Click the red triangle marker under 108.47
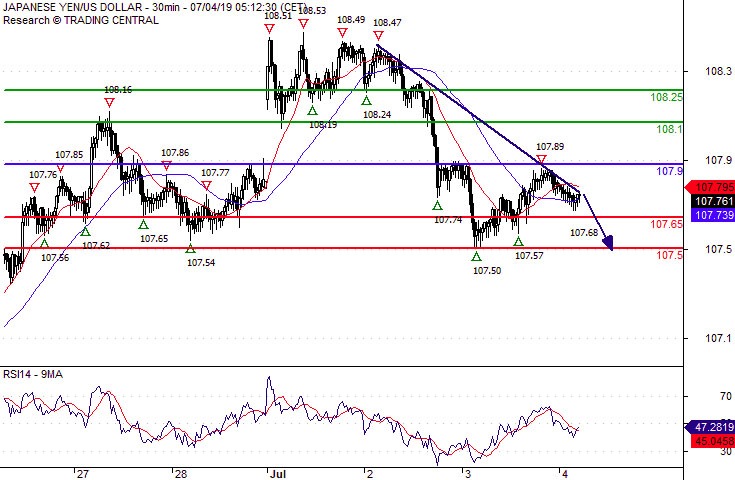 pyautogui.click(x=379, y=36)
